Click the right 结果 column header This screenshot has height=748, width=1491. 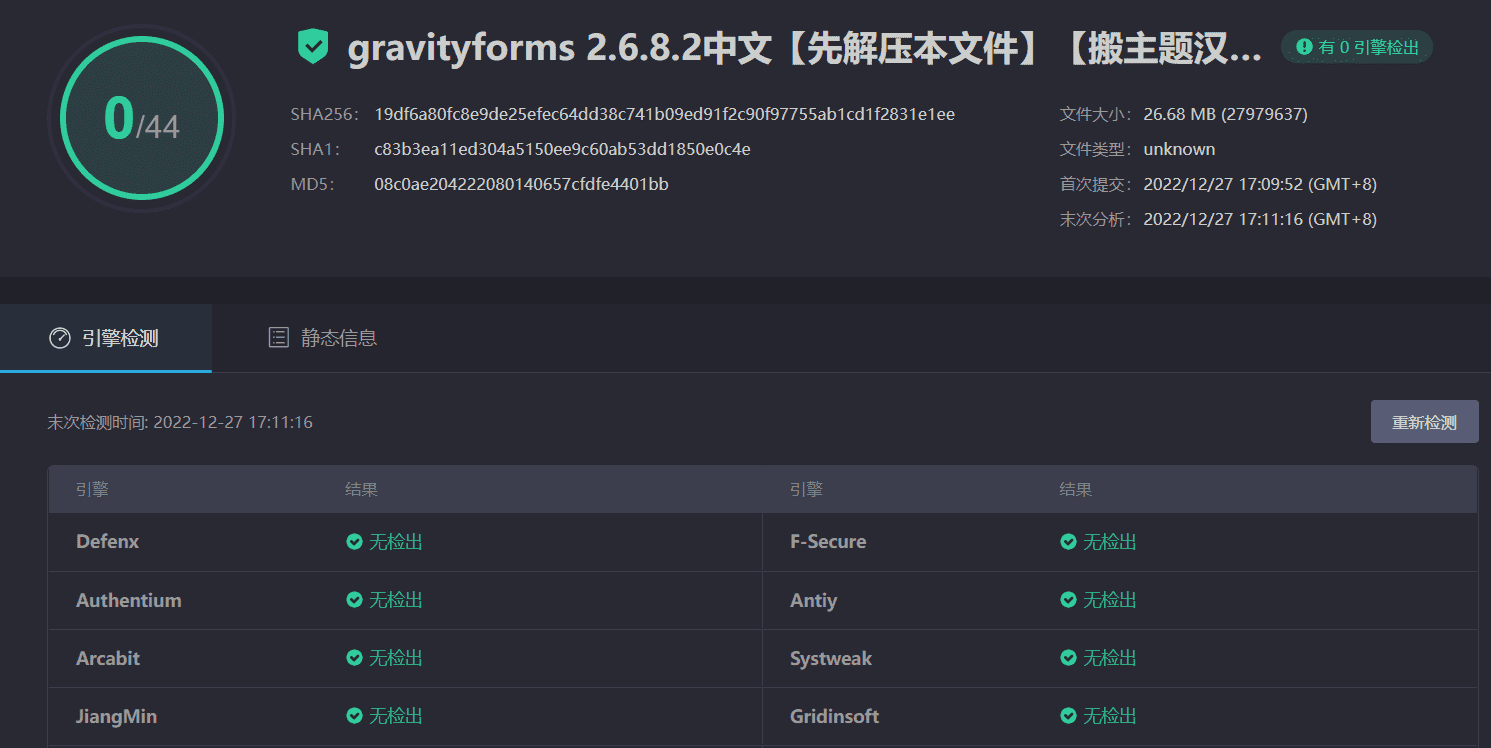tap(1076, 490)
